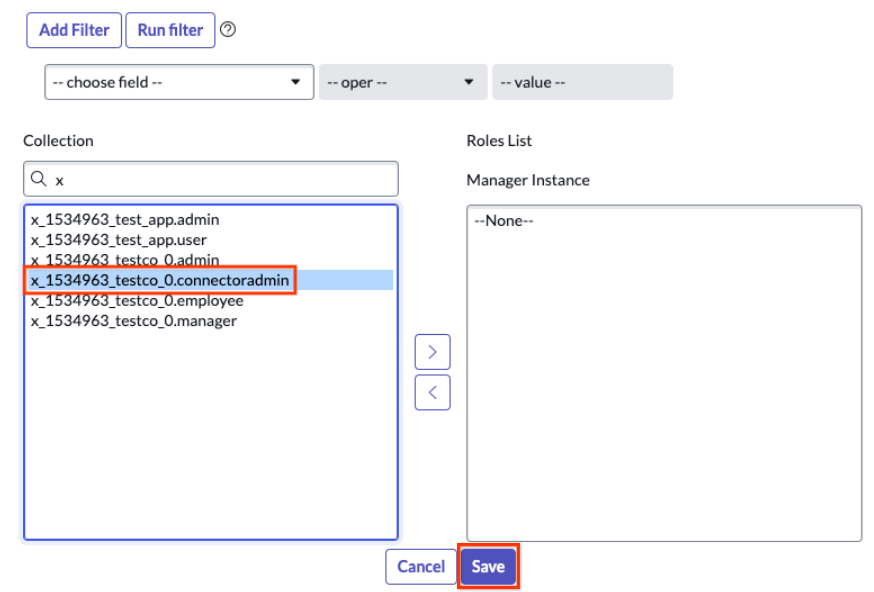
Task: Select x_1534963_test_app.user role
Action: [x=119, y=240]
